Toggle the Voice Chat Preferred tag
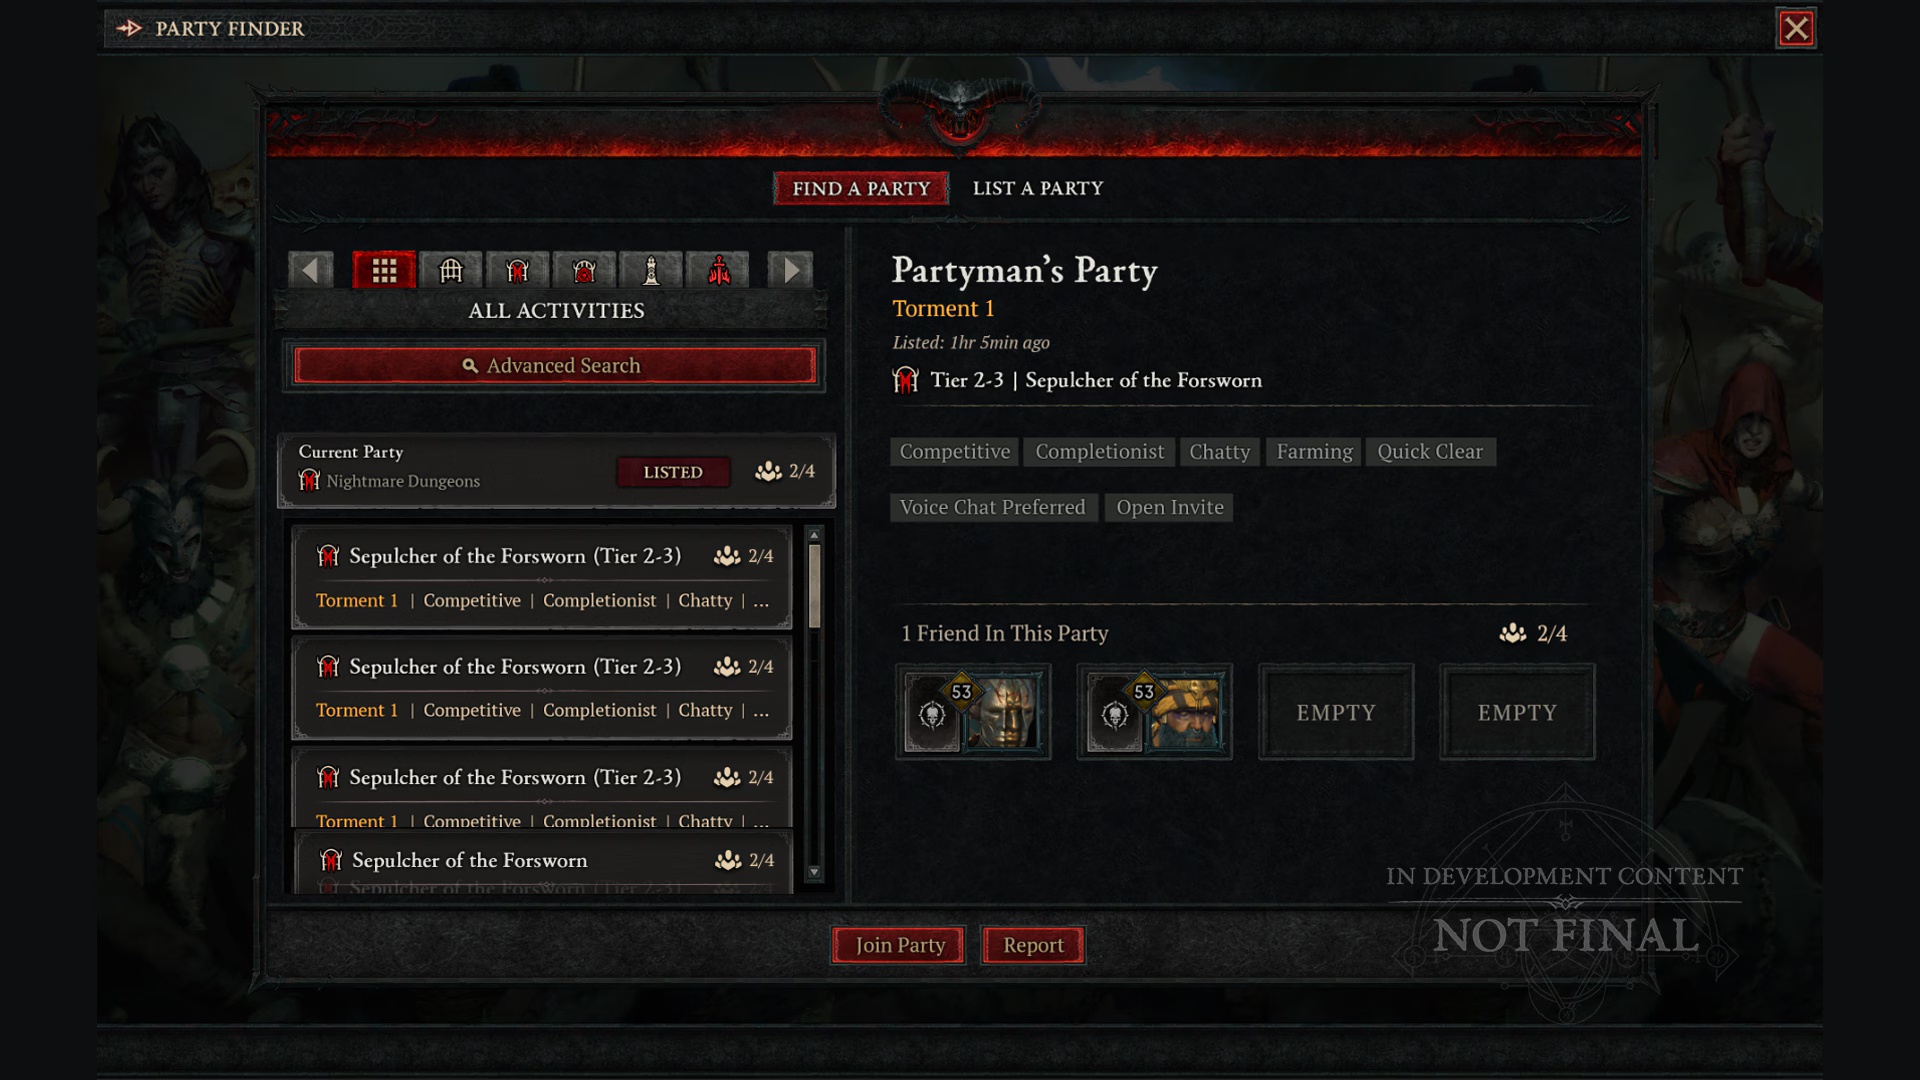The height and width of the screenshot is (1080, 1920). 992,506
